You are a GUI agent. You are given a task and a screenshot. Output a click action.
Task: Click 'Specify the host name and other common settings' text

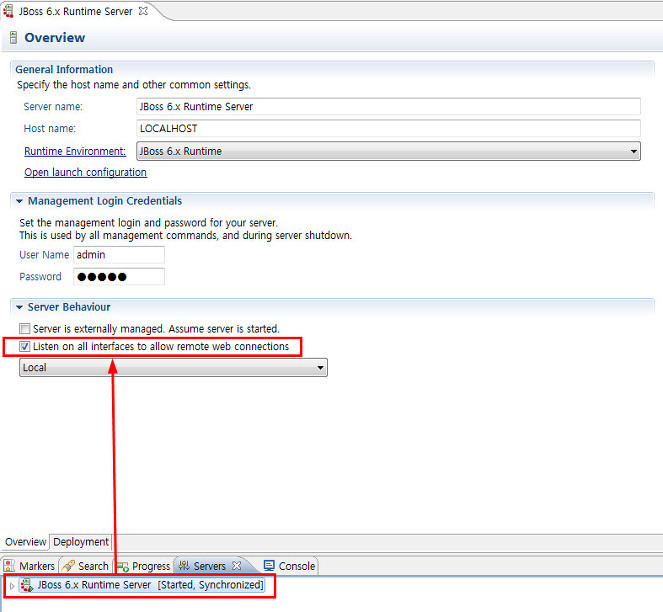(x=134, y=85)
